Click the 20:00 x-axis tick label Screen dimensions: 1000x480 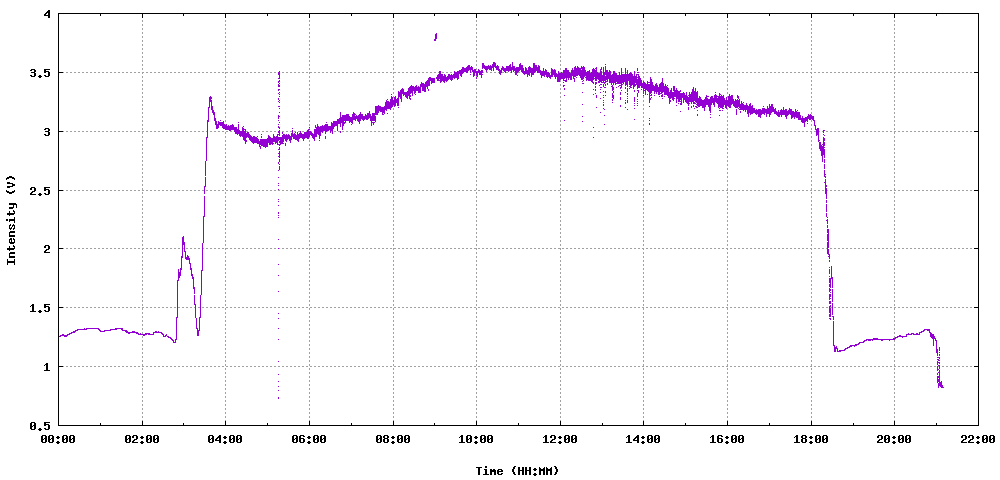click(x=894, y=439)
